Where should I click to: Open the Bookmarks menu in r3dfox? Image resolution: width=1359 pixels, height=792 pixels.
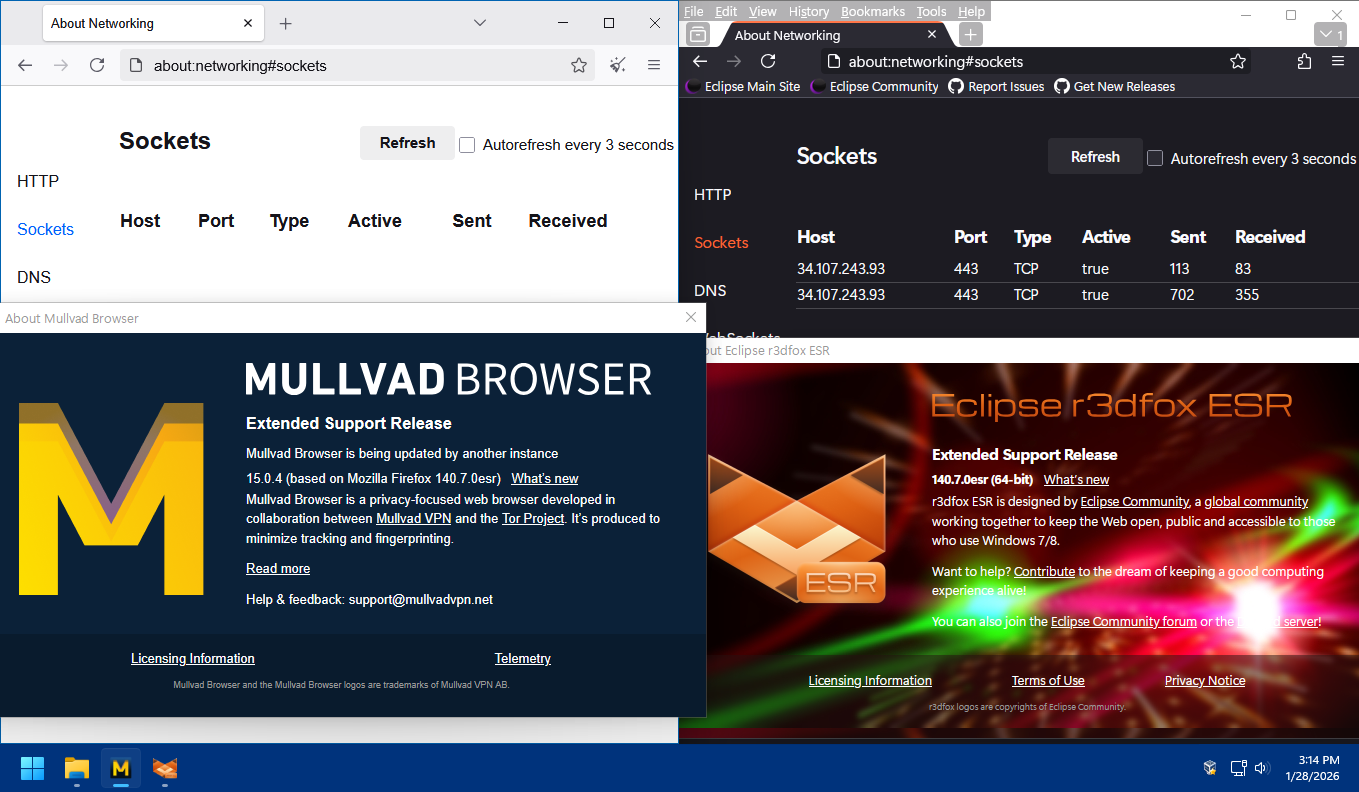click(872, 11)
